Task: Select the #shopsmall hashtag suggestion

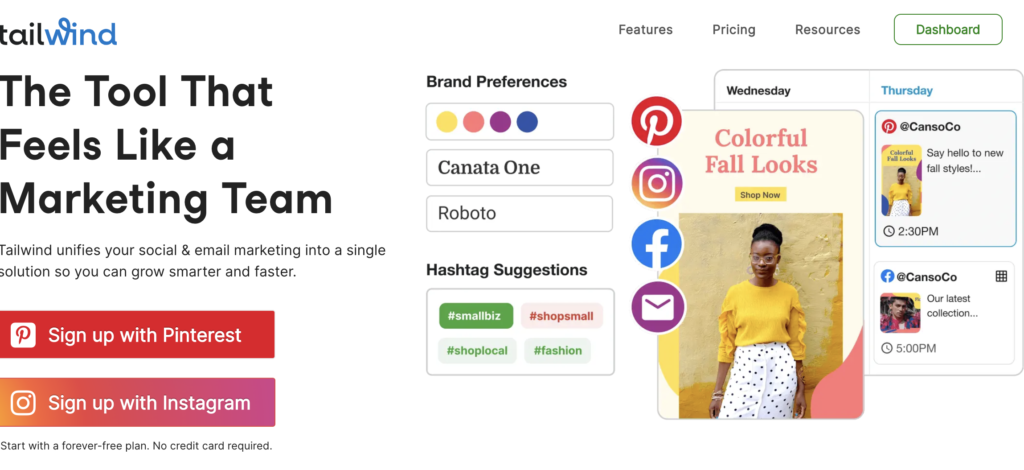Action: click(x=561, y=316)
